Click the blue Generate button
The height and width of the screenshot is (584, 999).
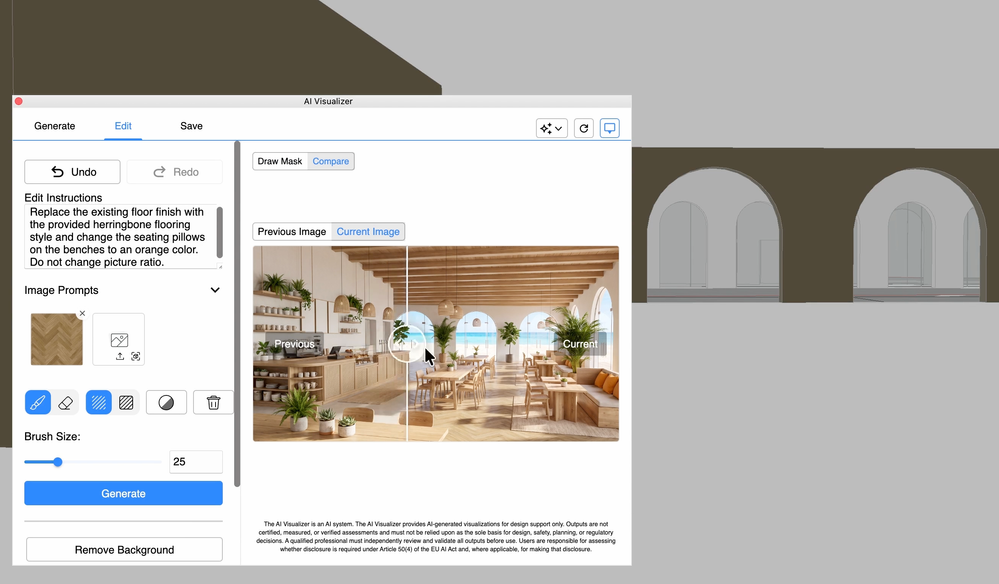click(124, 494)
